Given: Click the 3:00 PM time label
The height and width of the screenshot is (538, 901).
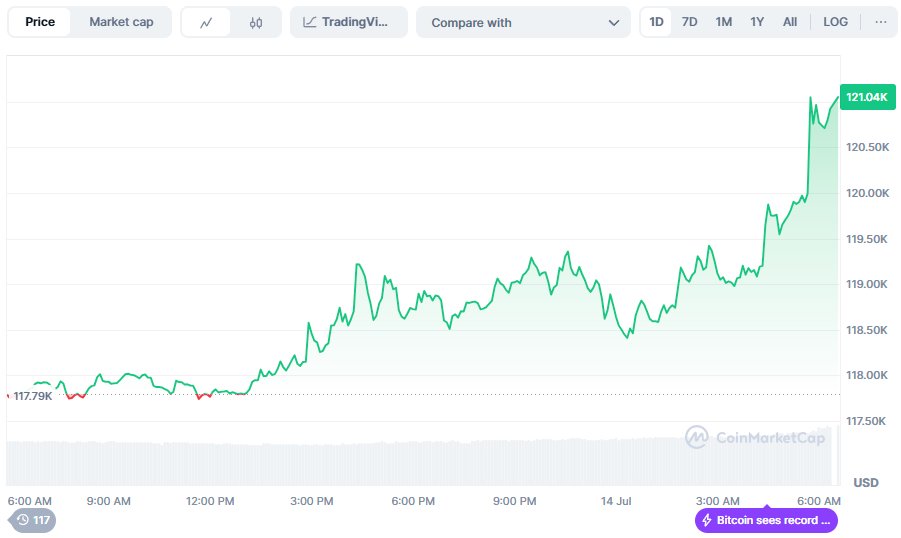Looking at the screenshot, I should (x=311, y=501).
